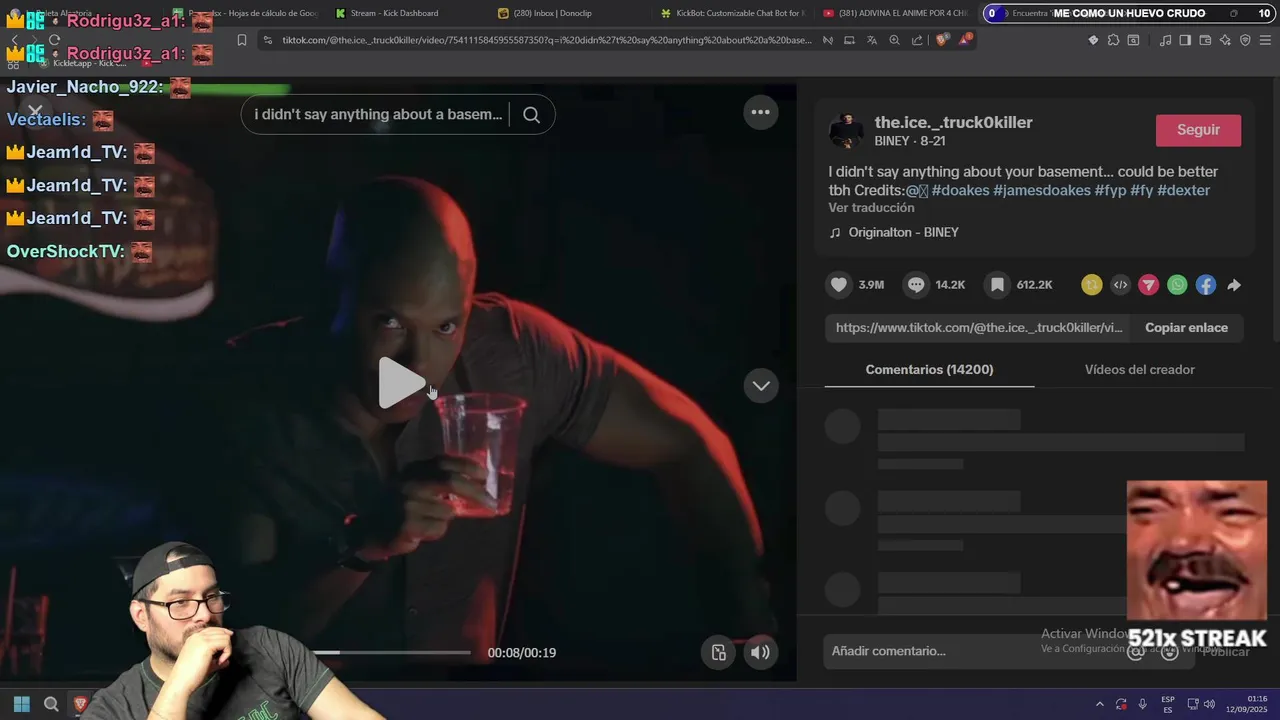Click the share page icon in the address bar
Screen dimensions: 1280x720
point(917,40)
